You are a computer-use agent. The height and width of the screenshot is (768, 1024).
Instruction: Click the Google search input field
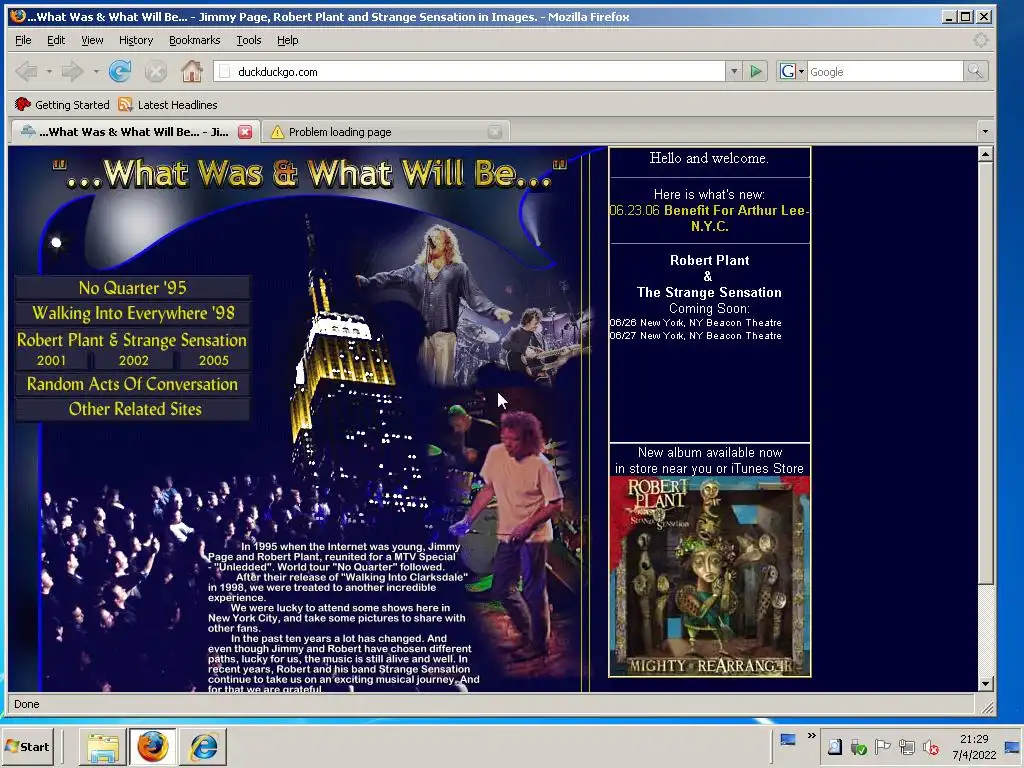click(885, 72)
